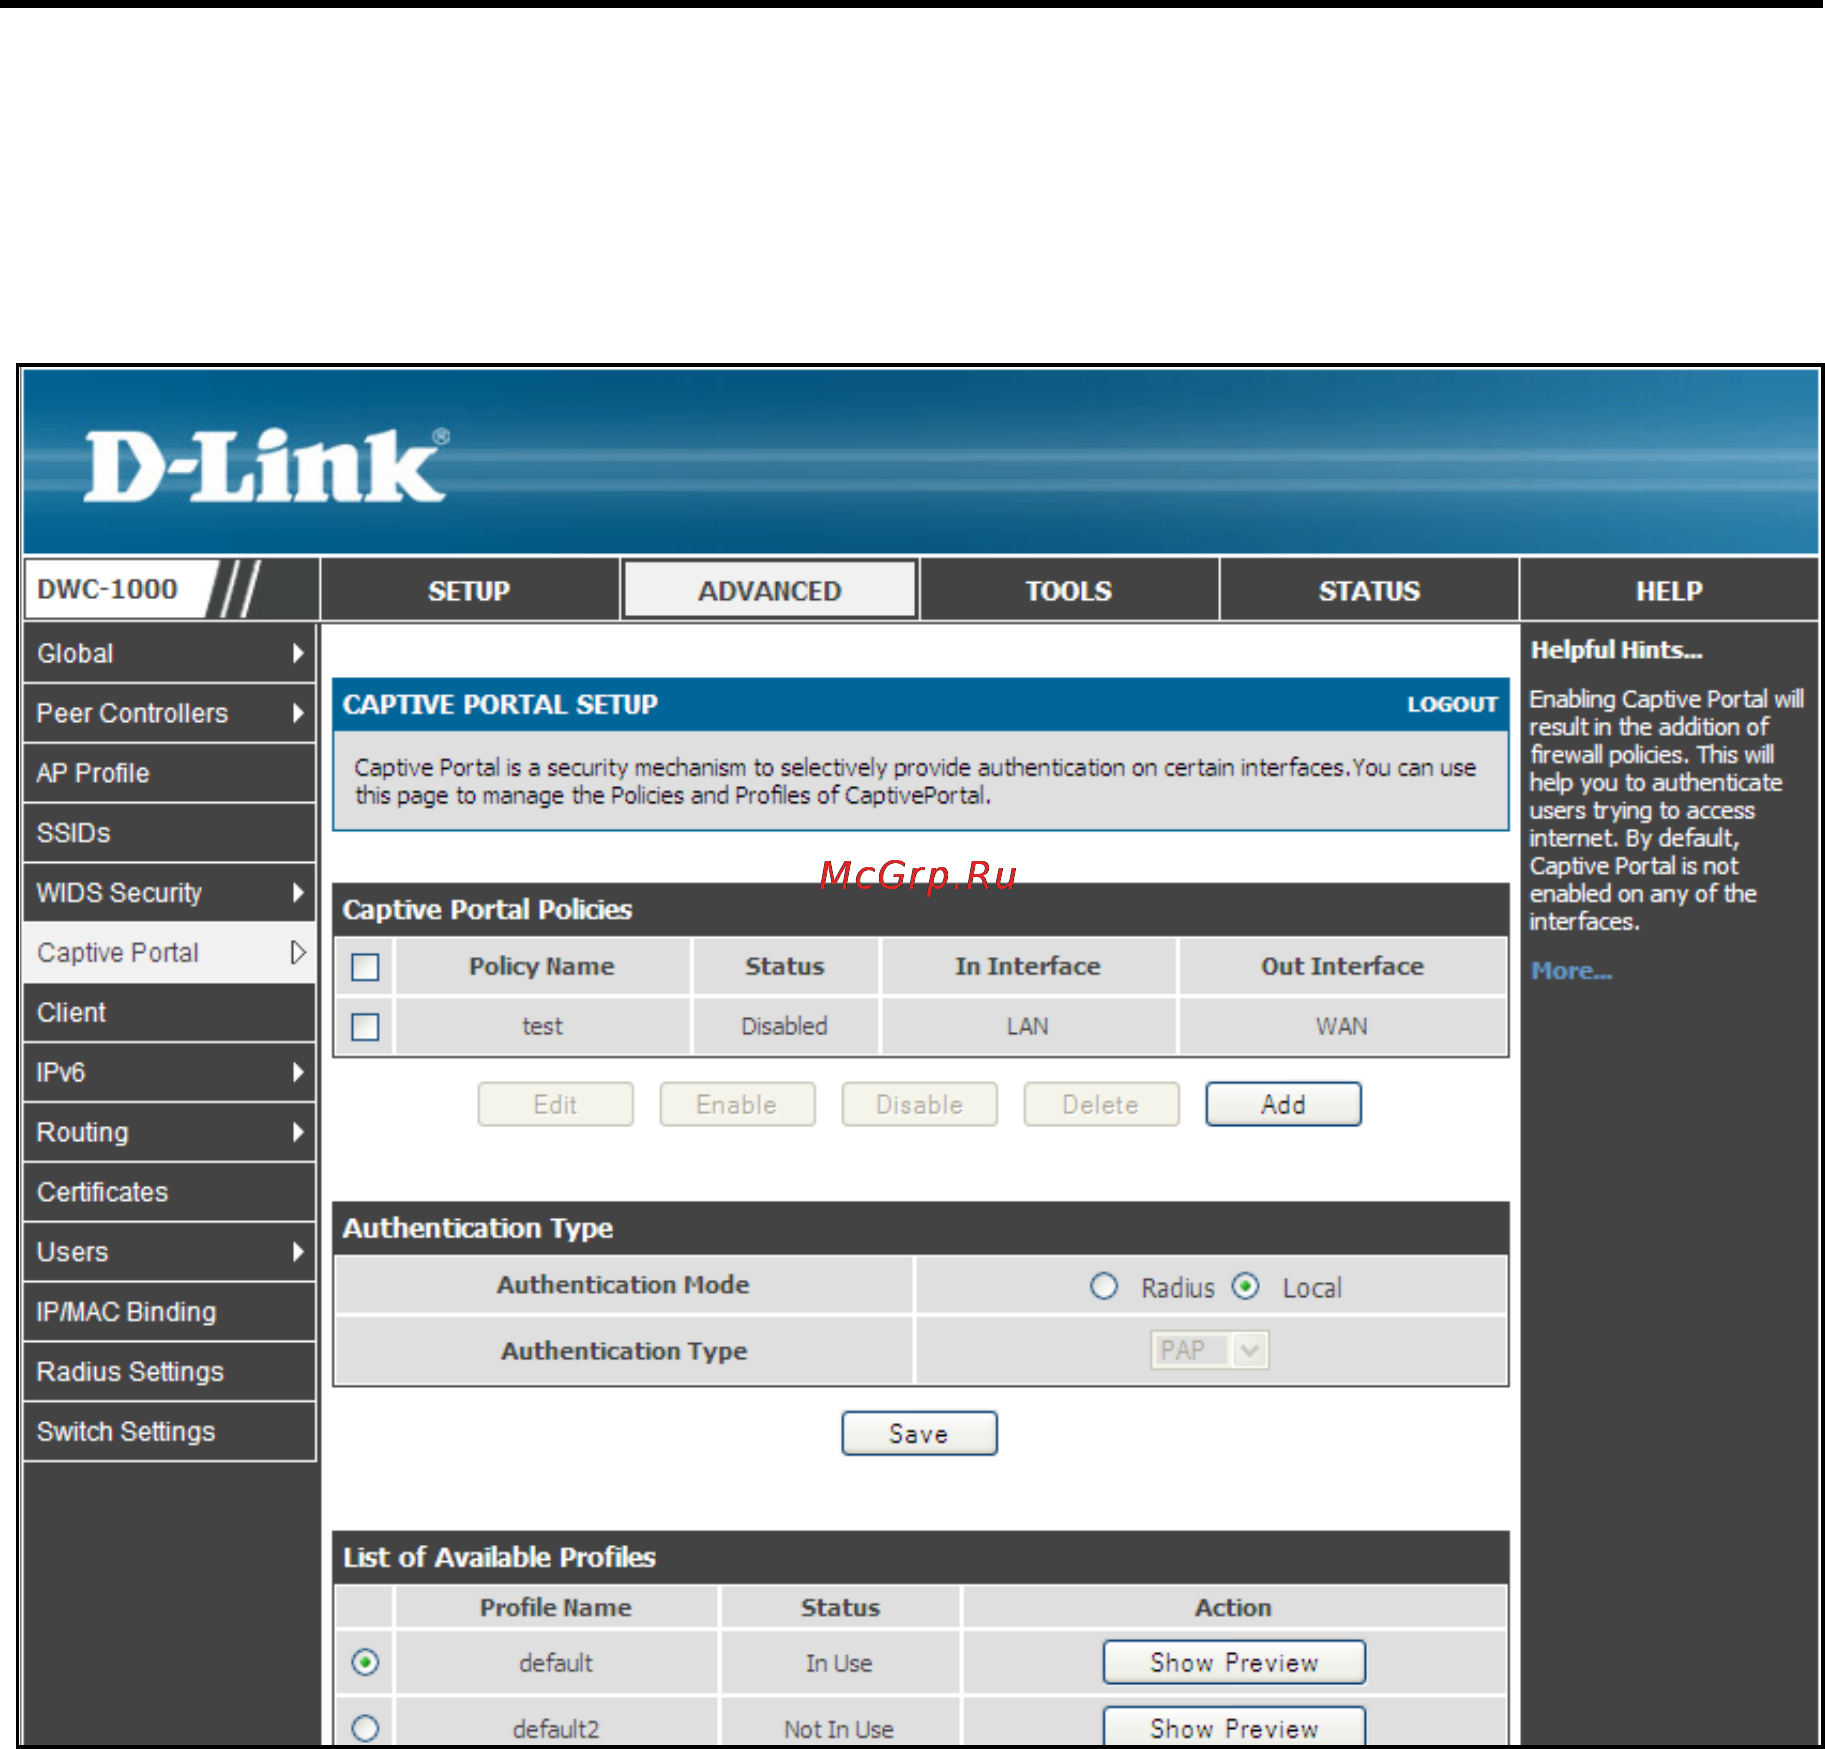Expand the WIDS Security submenu arrow
This screenshot has height=1749, width=1825.
click(297, 892)
